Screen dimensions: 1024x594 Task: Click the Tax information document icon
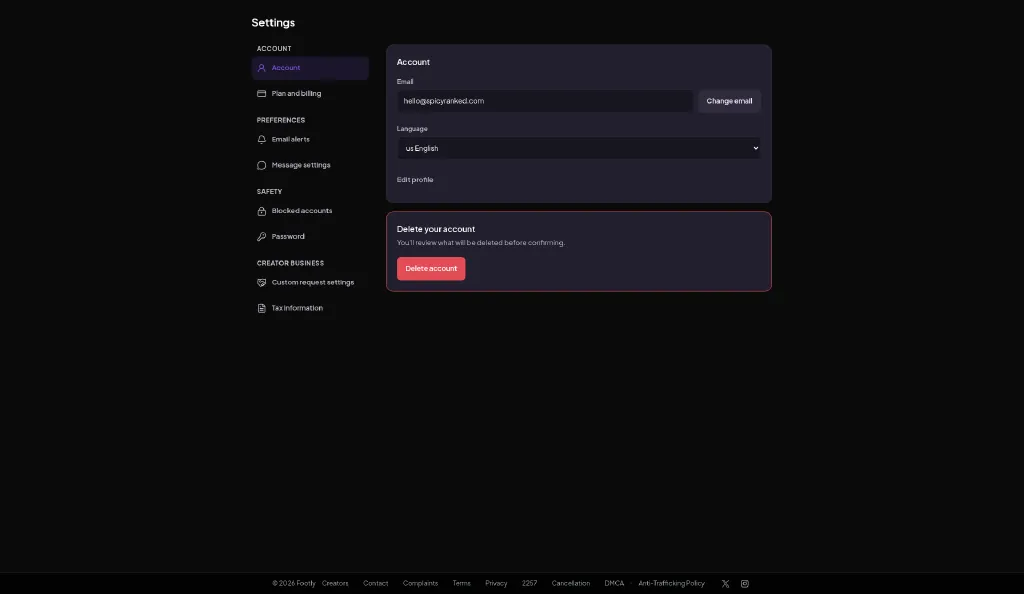pos(261,308)
